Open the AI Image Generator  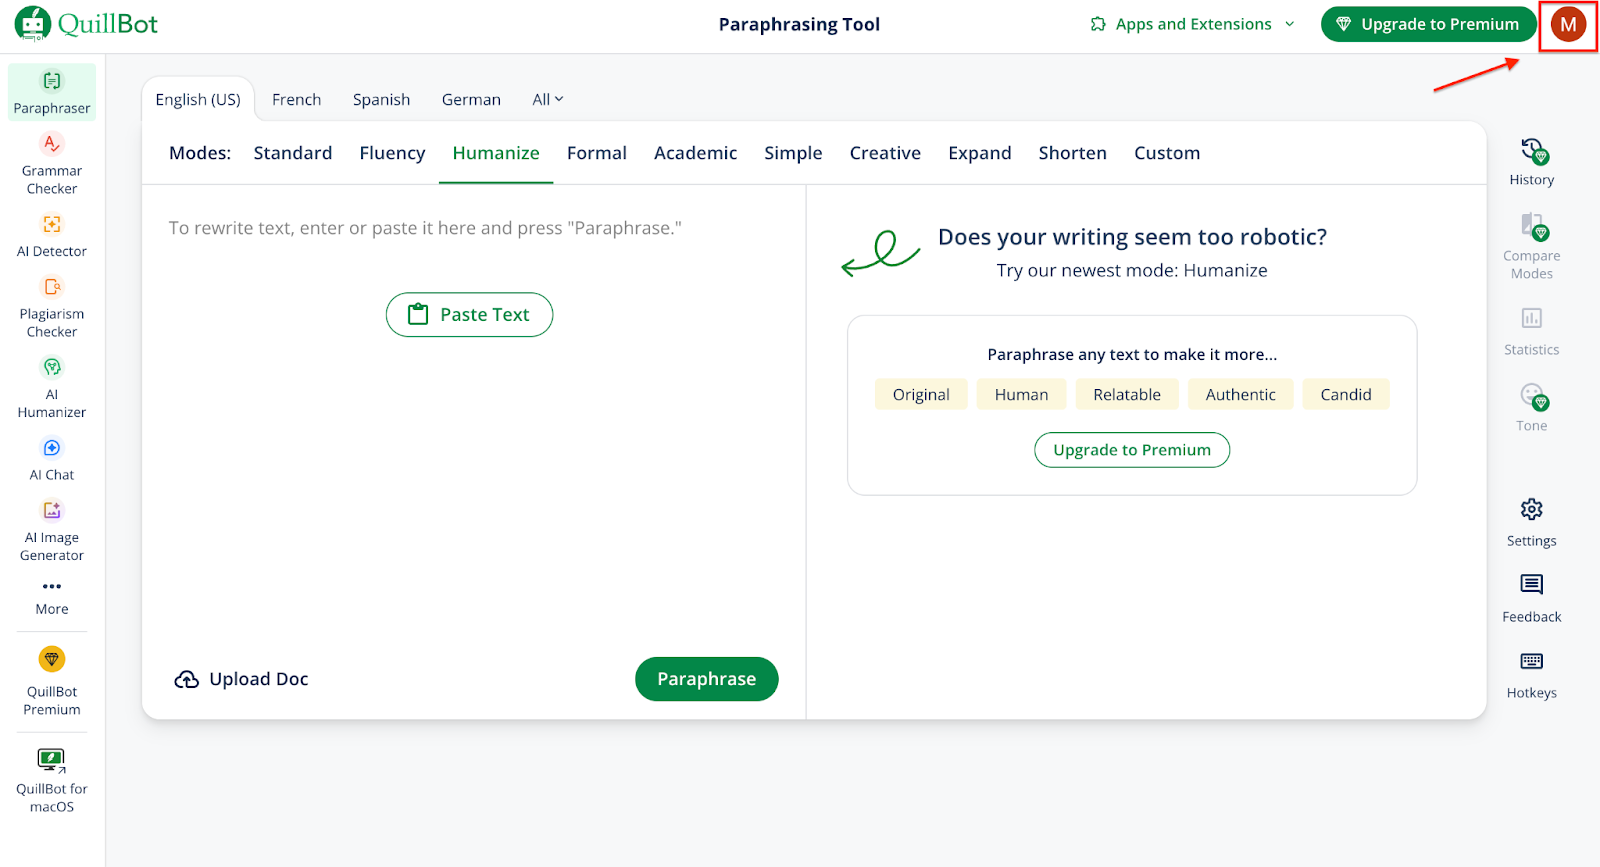click(52, 530)
